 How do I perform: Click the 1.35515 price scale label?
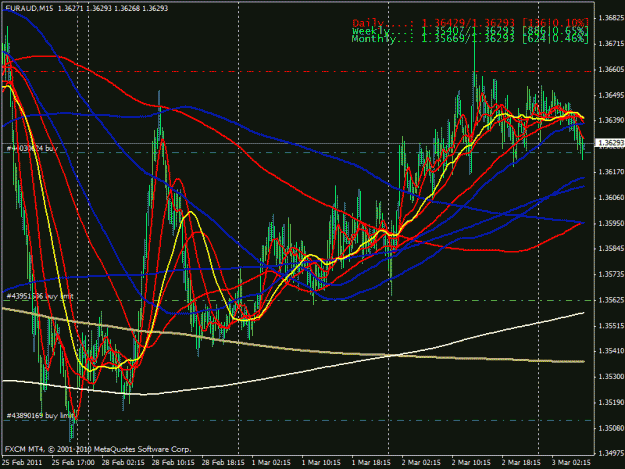(611, 326)
